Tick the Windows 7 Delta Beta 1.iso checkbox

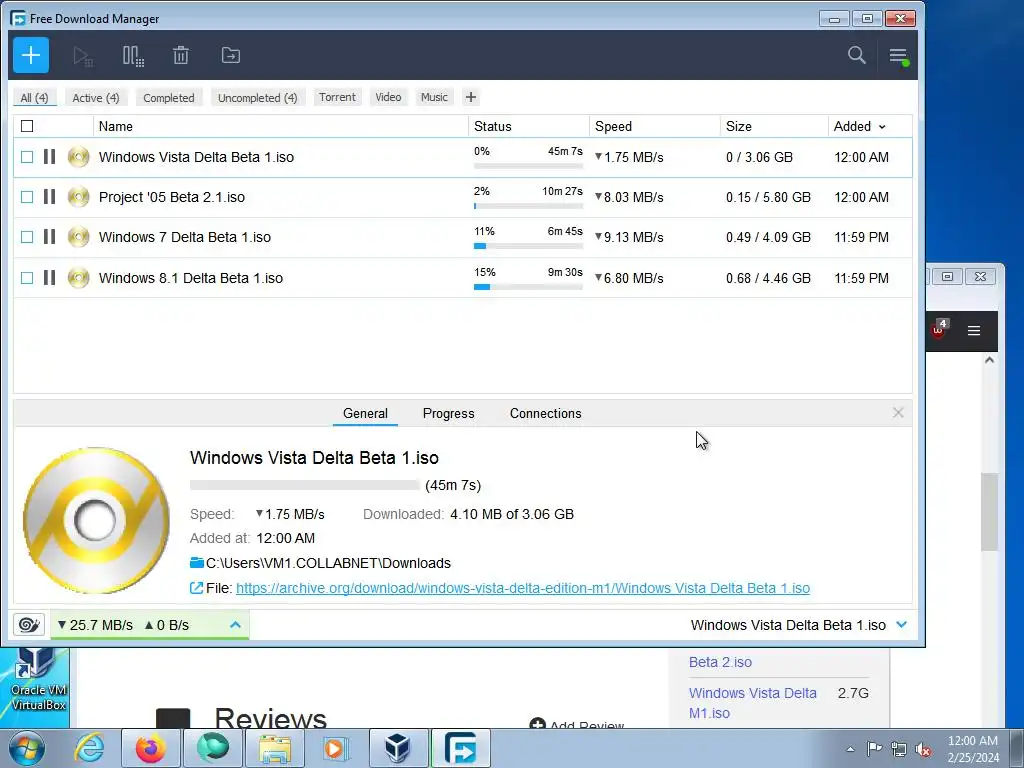pos(27,237)
